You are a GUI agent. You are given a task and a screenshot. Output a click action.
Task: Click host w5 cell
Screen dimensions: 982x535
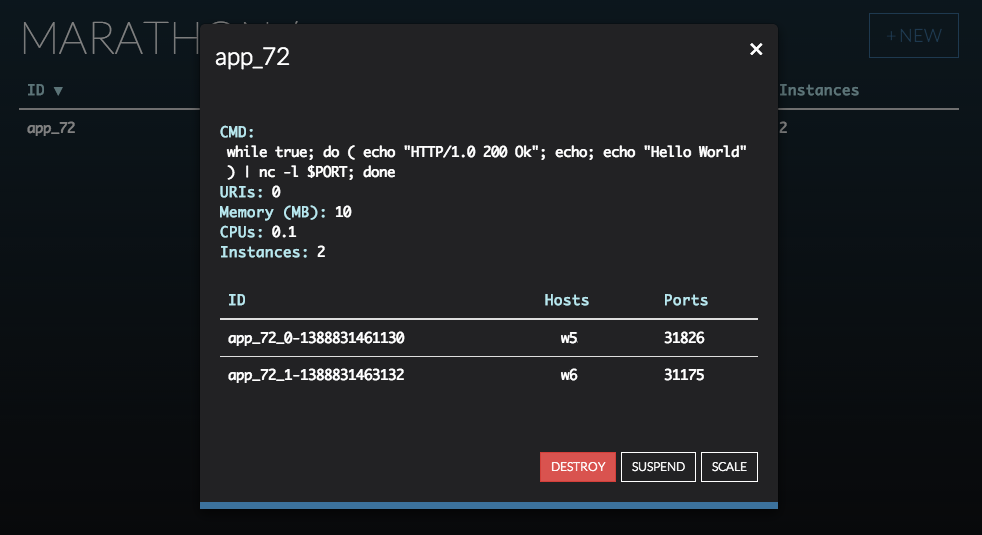(569, 338)
